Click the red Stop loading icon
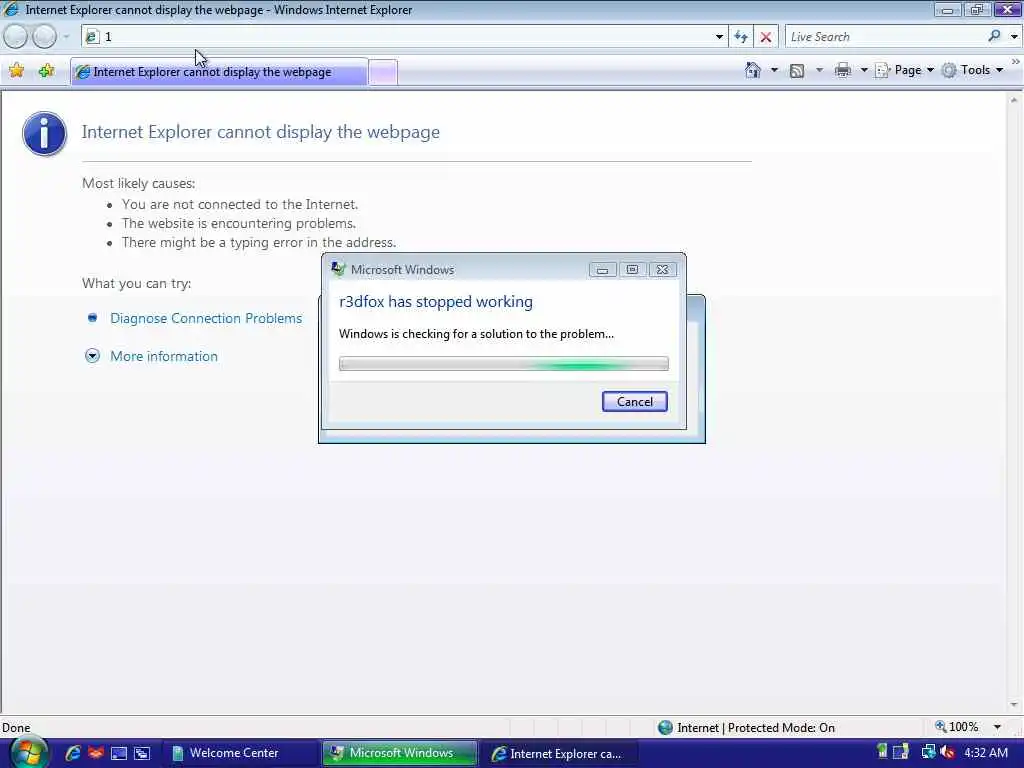1024x768 pixels. (x=765, y=37)
